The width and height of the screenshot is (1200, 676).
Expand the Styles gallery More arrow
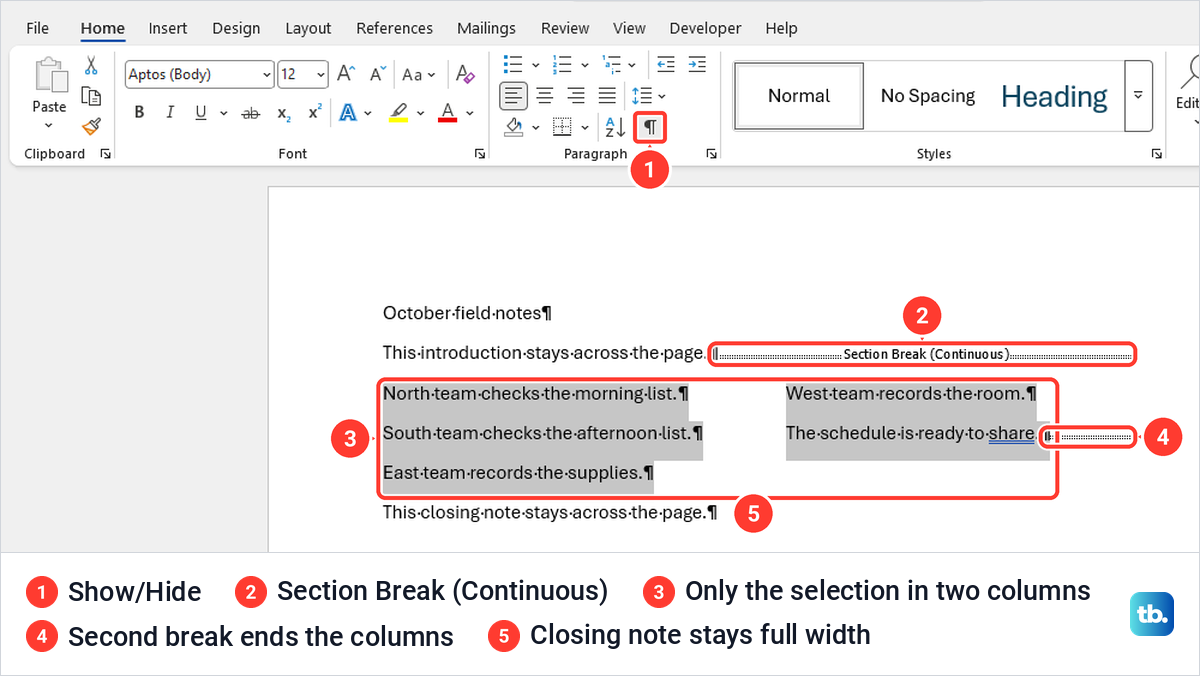tap(1138, 96)
